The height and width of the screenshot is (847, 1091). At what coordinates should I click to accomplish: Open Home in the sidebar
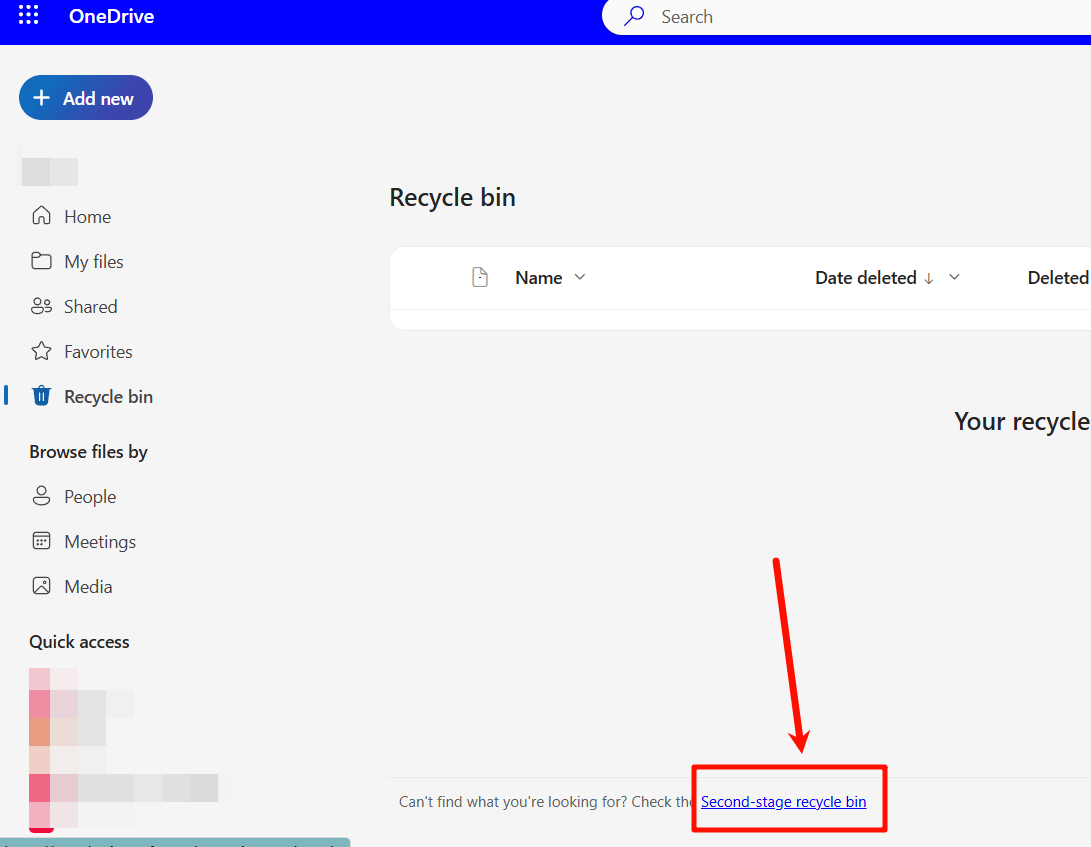(x=87, y=216)
